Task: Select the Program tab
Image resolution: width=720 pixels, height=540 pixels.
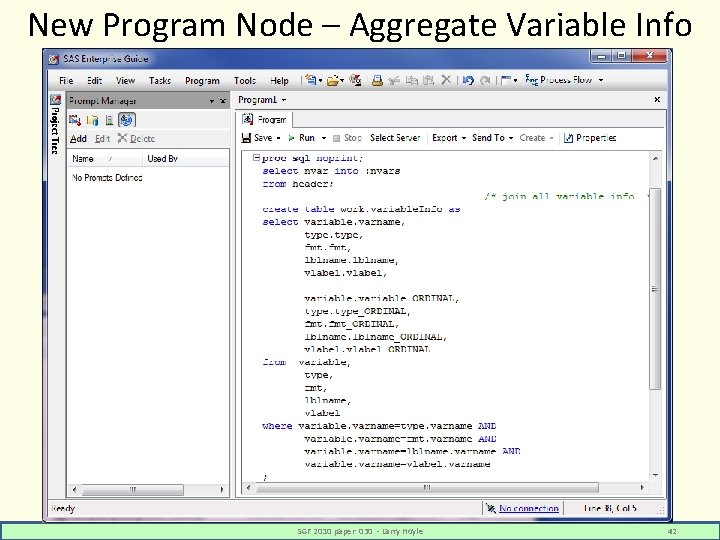Action: pos(265,119)
